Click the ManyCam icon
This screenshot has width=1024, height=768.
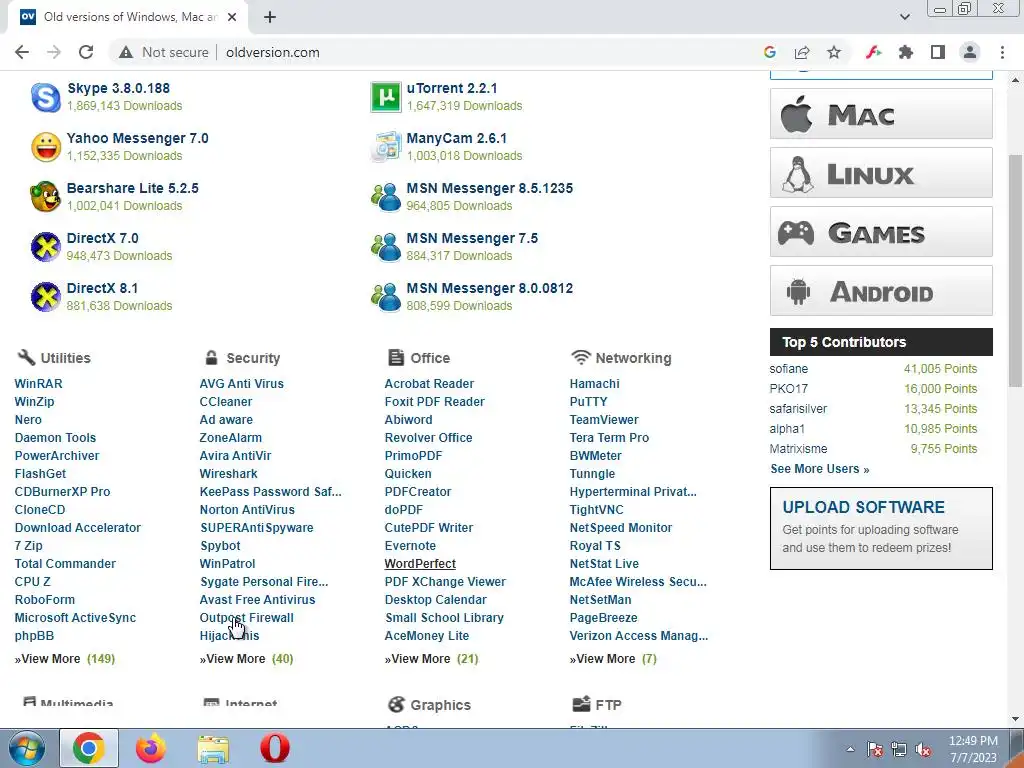(386, 147)
